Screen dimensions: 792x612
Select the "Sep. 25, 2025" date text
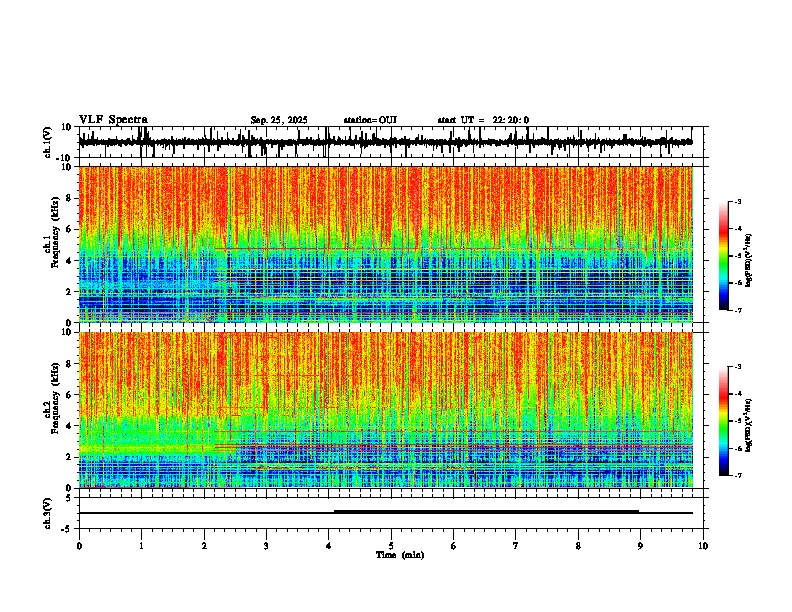279,120
